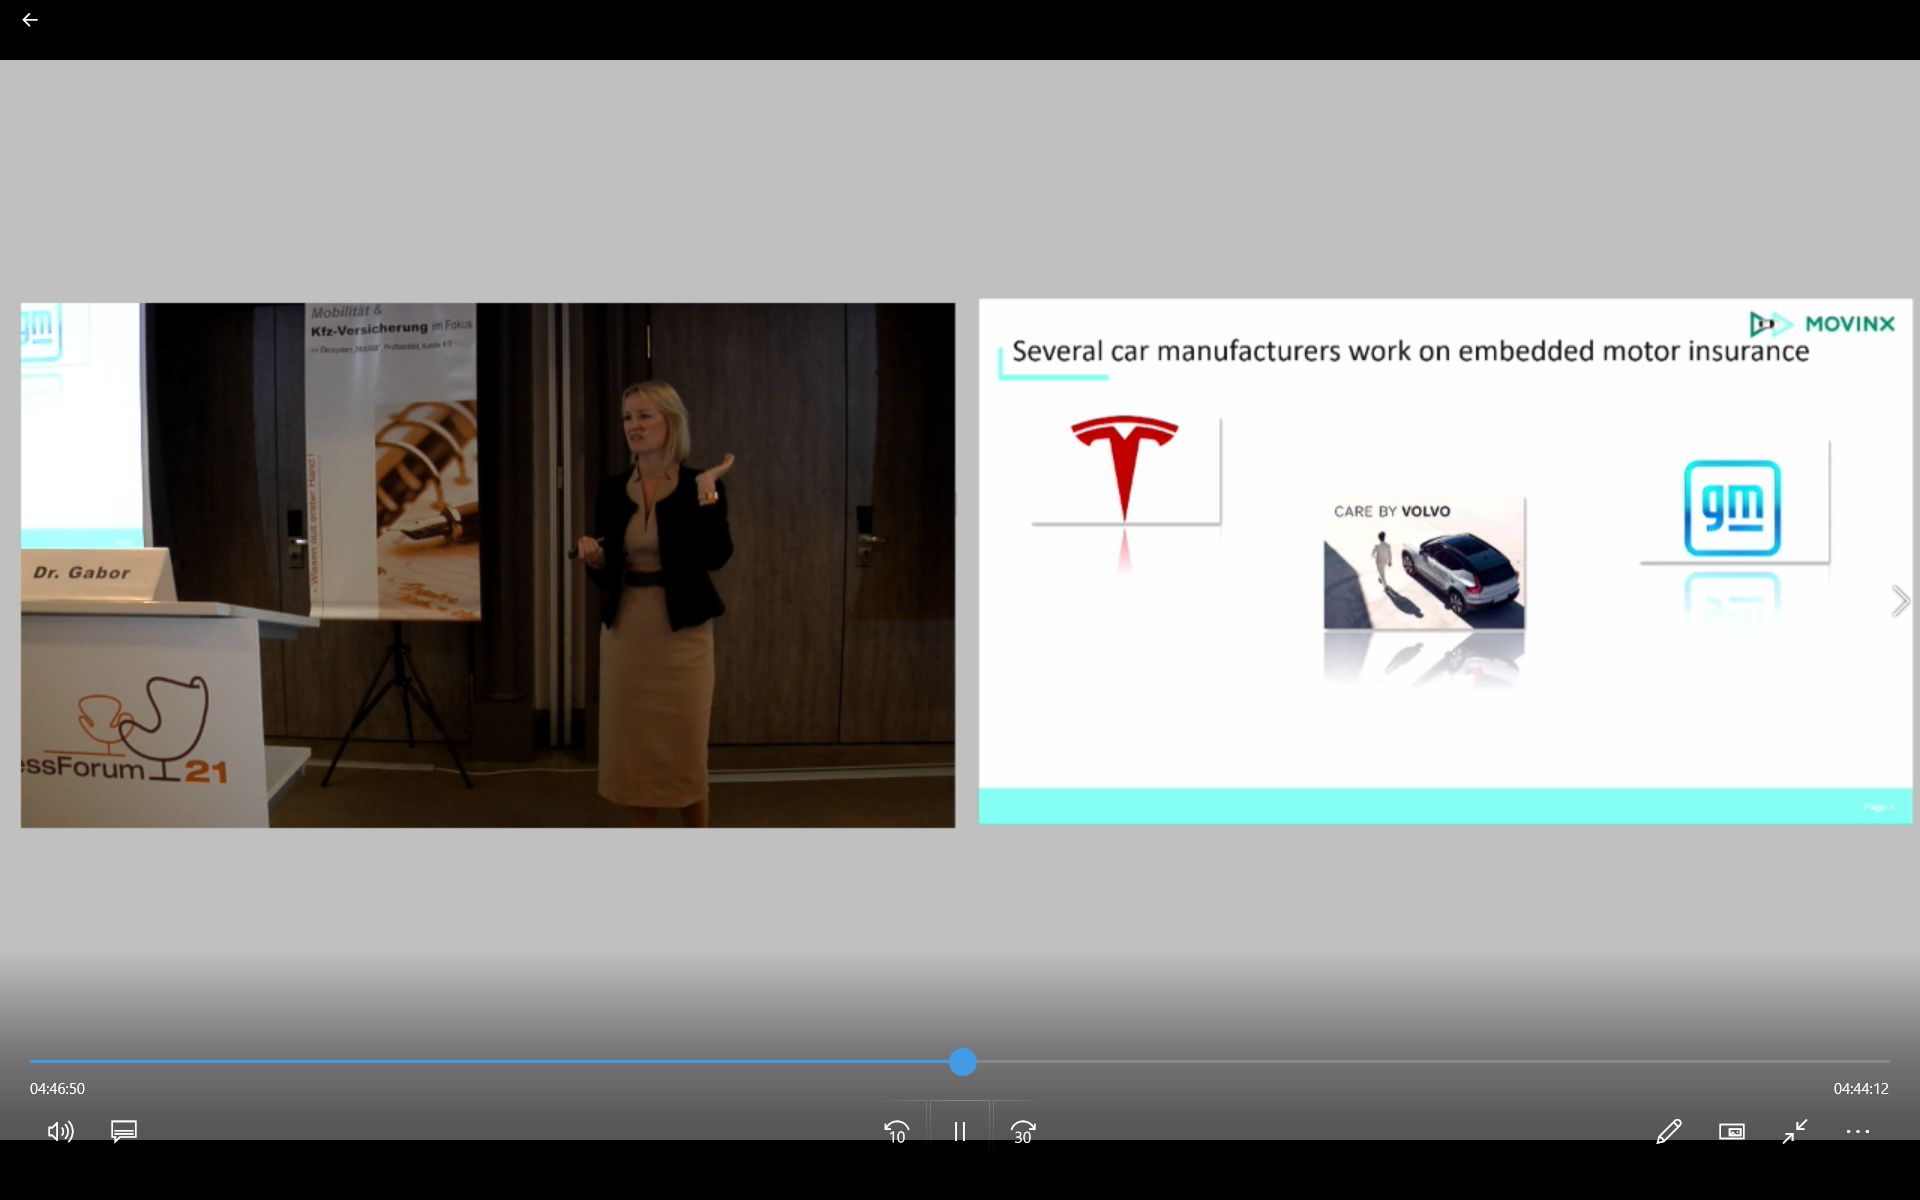The image size is (1920, 1200).
Task: Open the volume control speaker icon
Action: tap(60, 1131)
